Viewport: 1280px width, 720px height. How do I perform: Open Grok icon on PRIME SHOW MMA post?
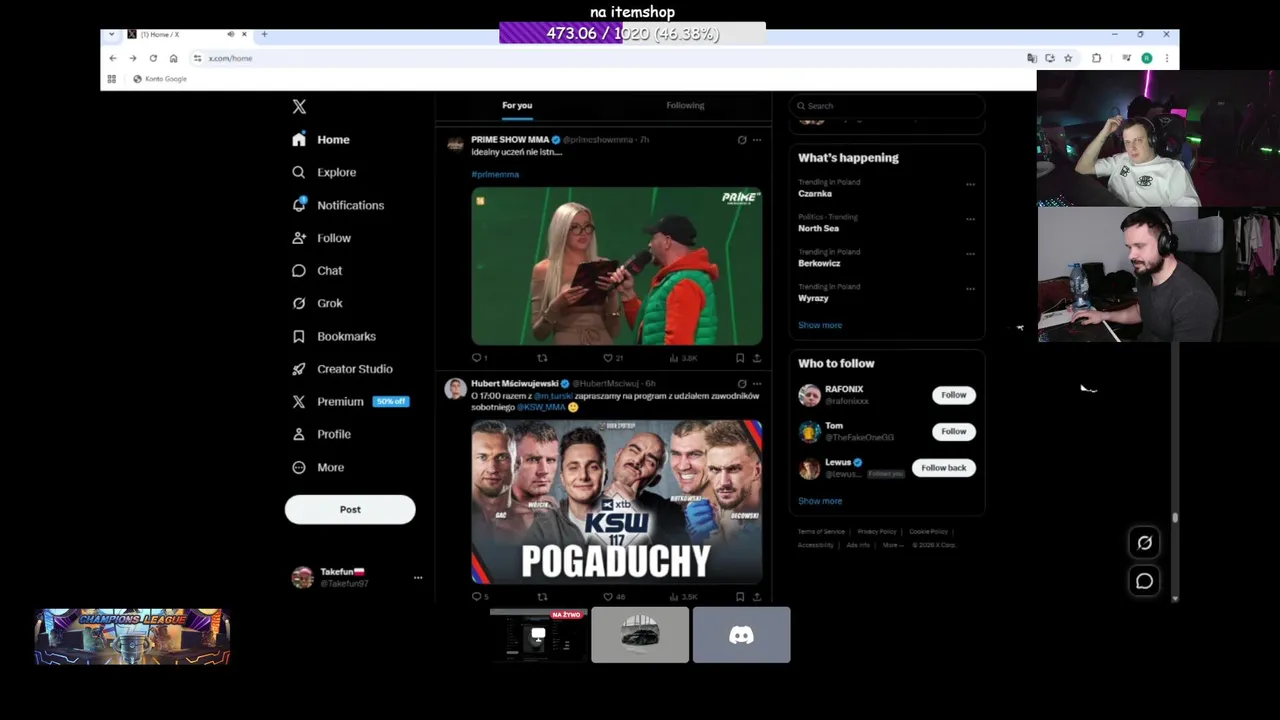tap(742, 140)
